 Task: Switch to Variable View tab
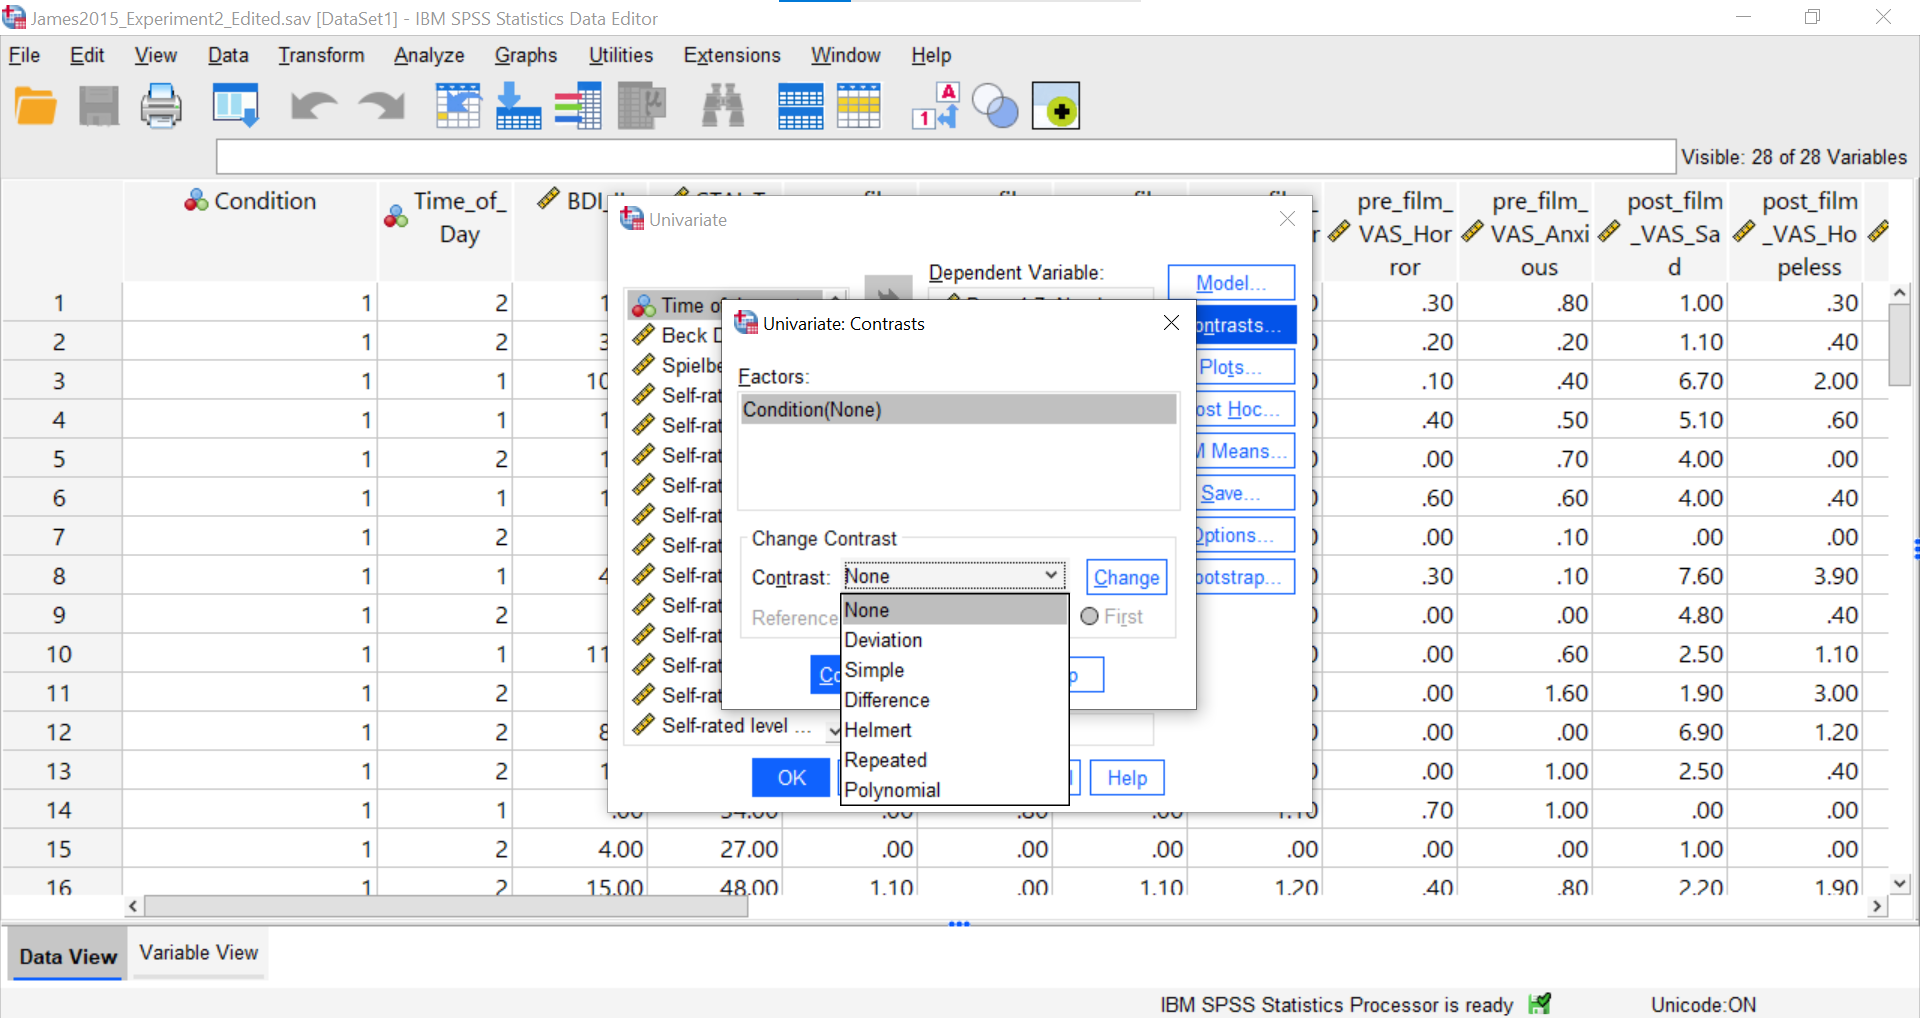coord(199,953)
